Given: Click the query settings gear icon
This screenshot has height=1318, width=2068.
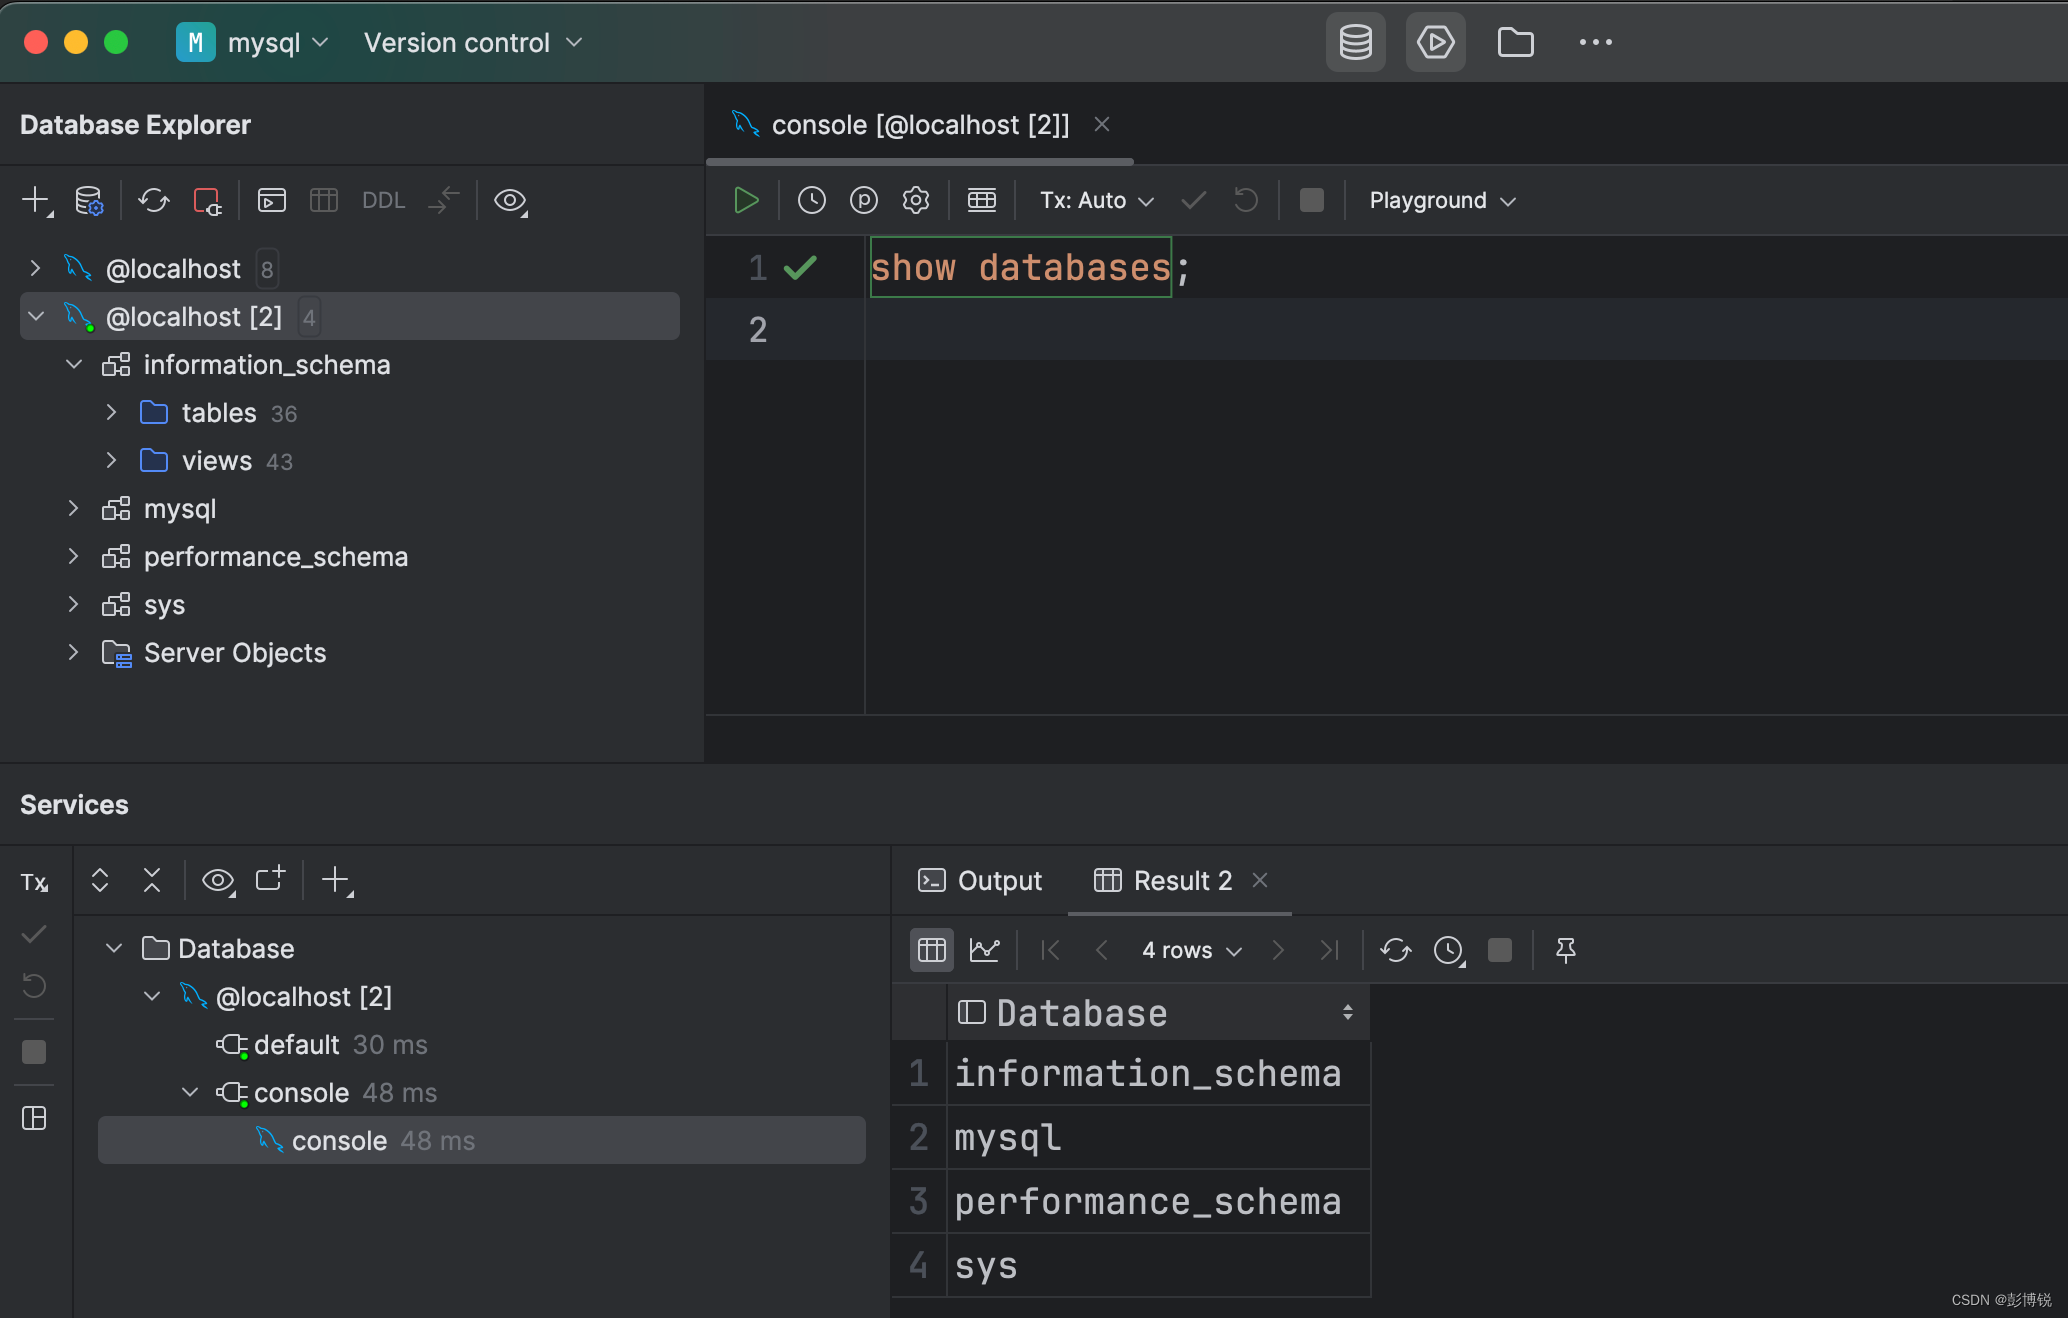Looking at the screenshot, I should (x=916, y=199).
